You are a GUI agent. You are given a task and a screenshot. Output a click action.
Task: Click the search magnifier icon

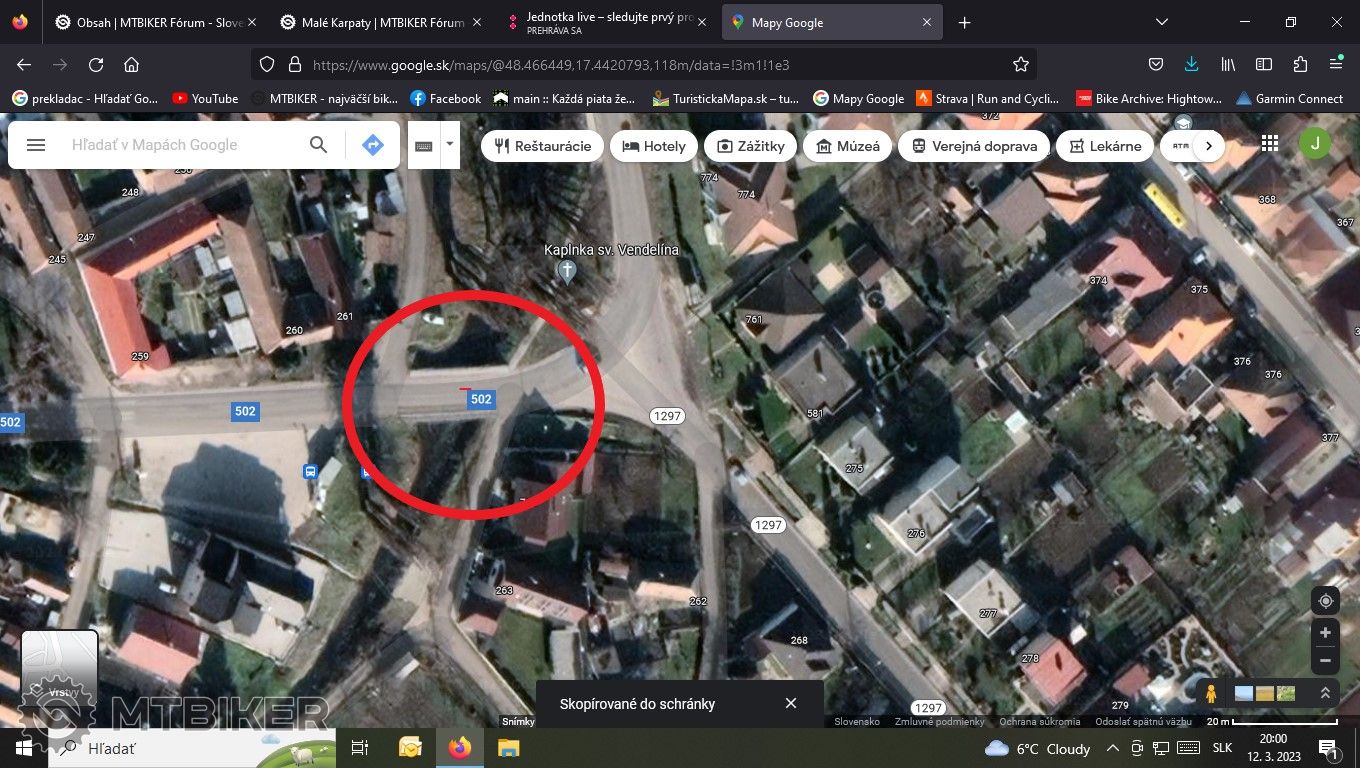coord(318,145)
